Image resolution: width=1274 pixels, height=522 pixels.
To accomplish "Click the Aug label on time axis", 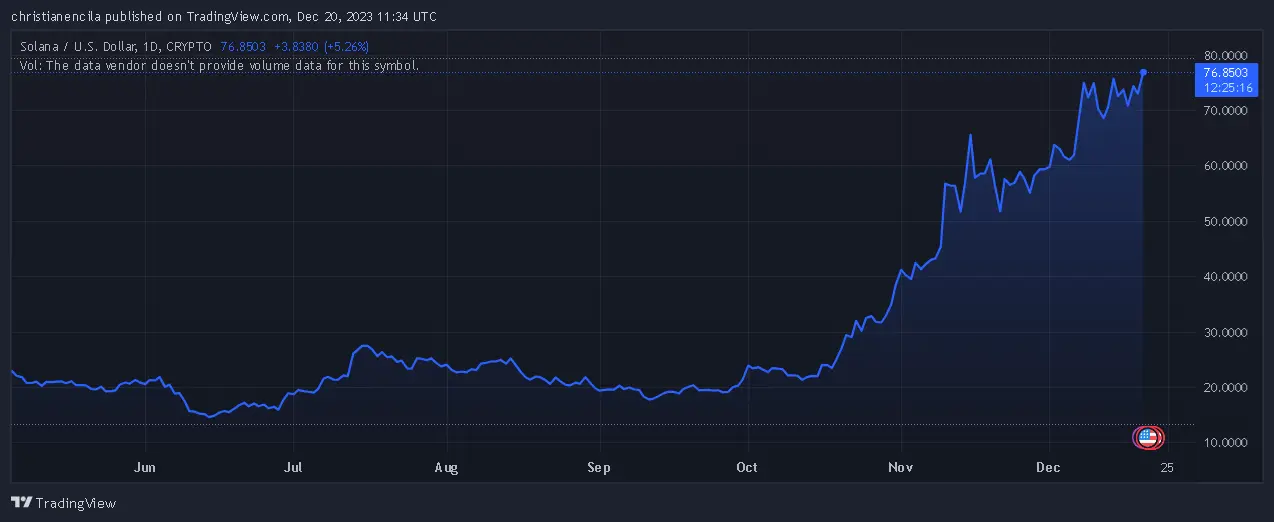I will [x=447, y=467].
